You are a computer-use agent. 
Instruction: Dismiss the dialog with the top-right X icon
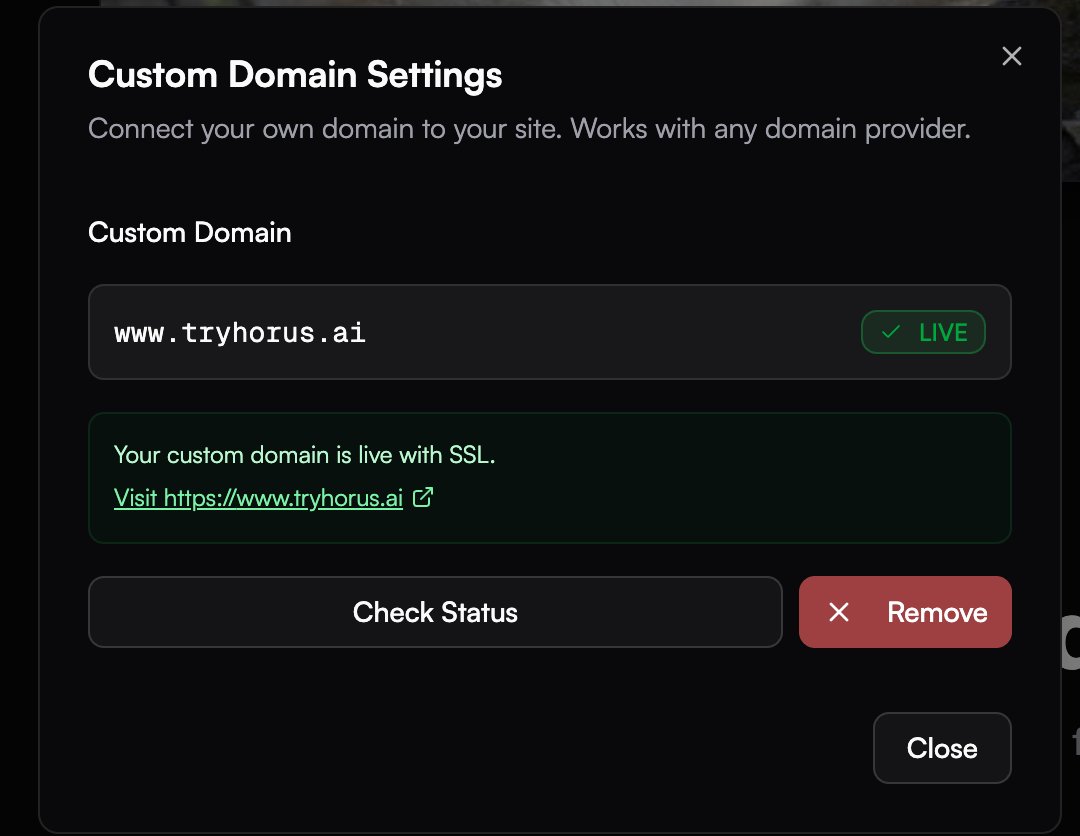coord(1011,56)
